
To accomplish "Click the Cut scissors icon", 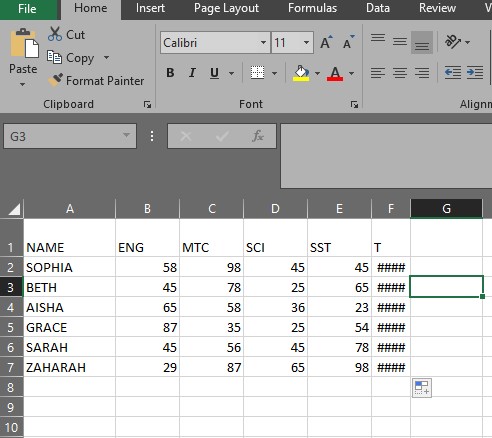I will point(55,34).
